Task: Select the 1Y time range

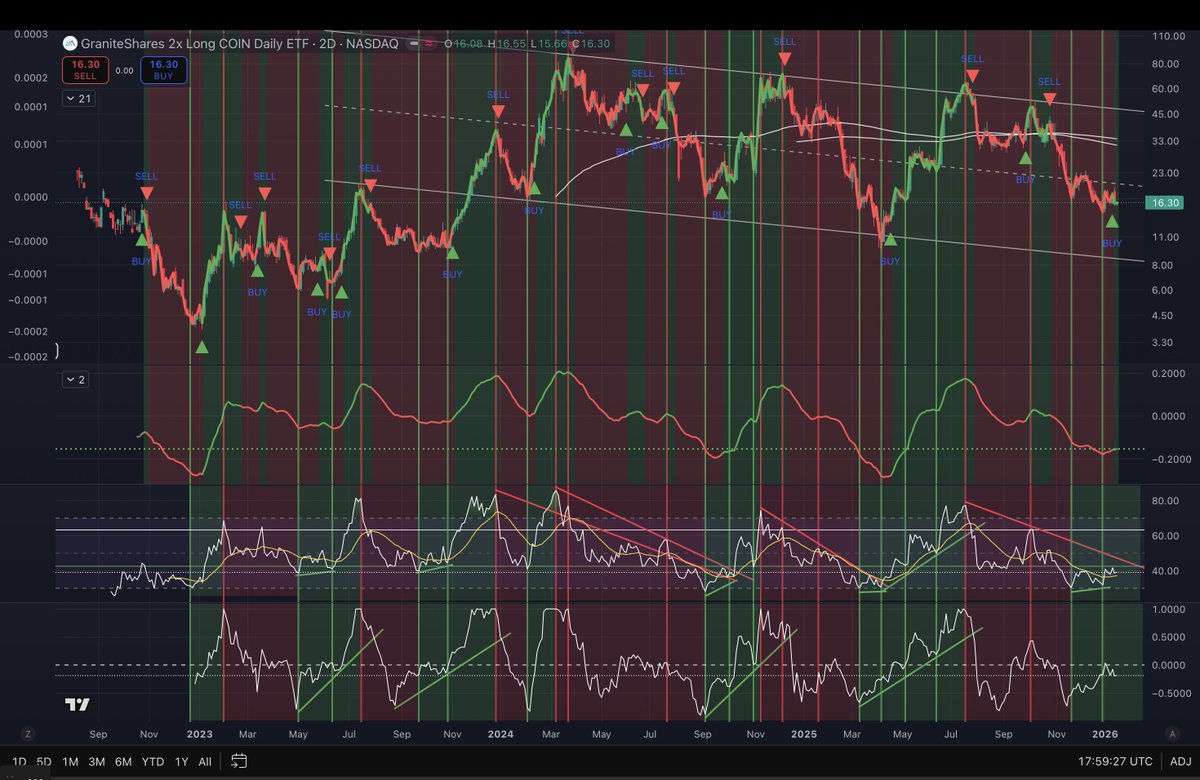Action: tap(180, 762)
